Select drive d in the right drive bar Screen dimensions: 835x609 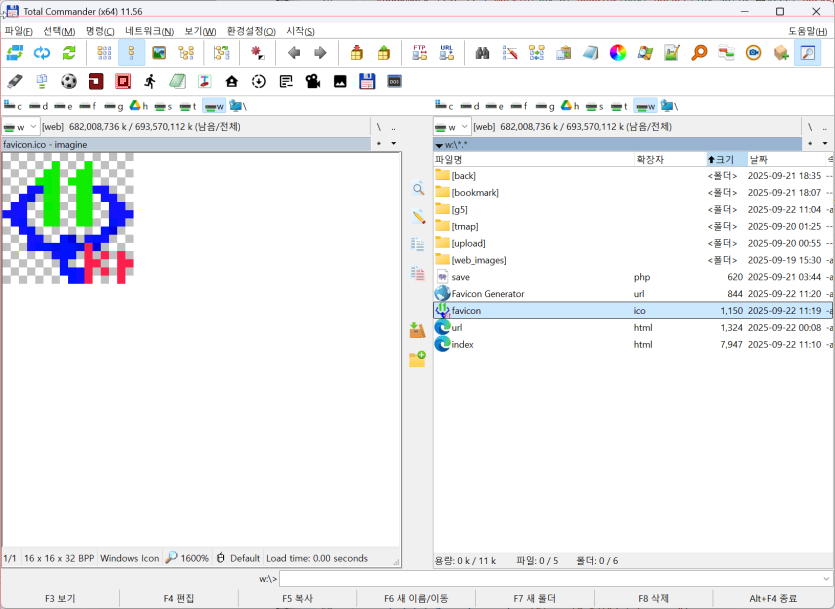coord(470,106)
